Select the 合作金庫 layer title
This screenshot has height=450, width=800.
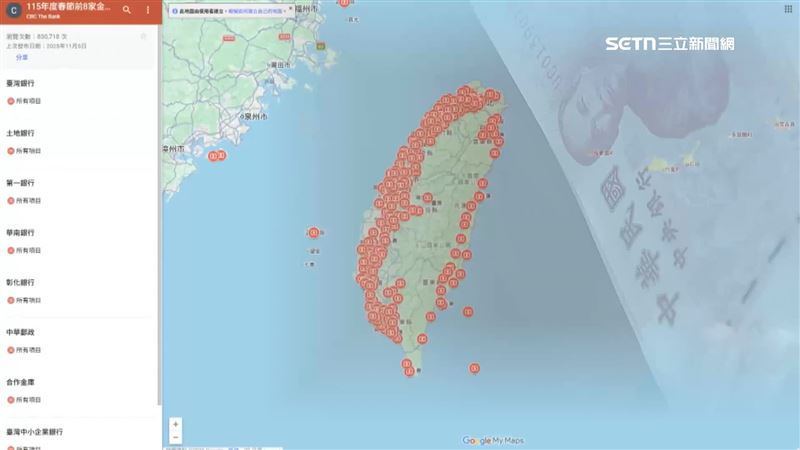(20, 382)
